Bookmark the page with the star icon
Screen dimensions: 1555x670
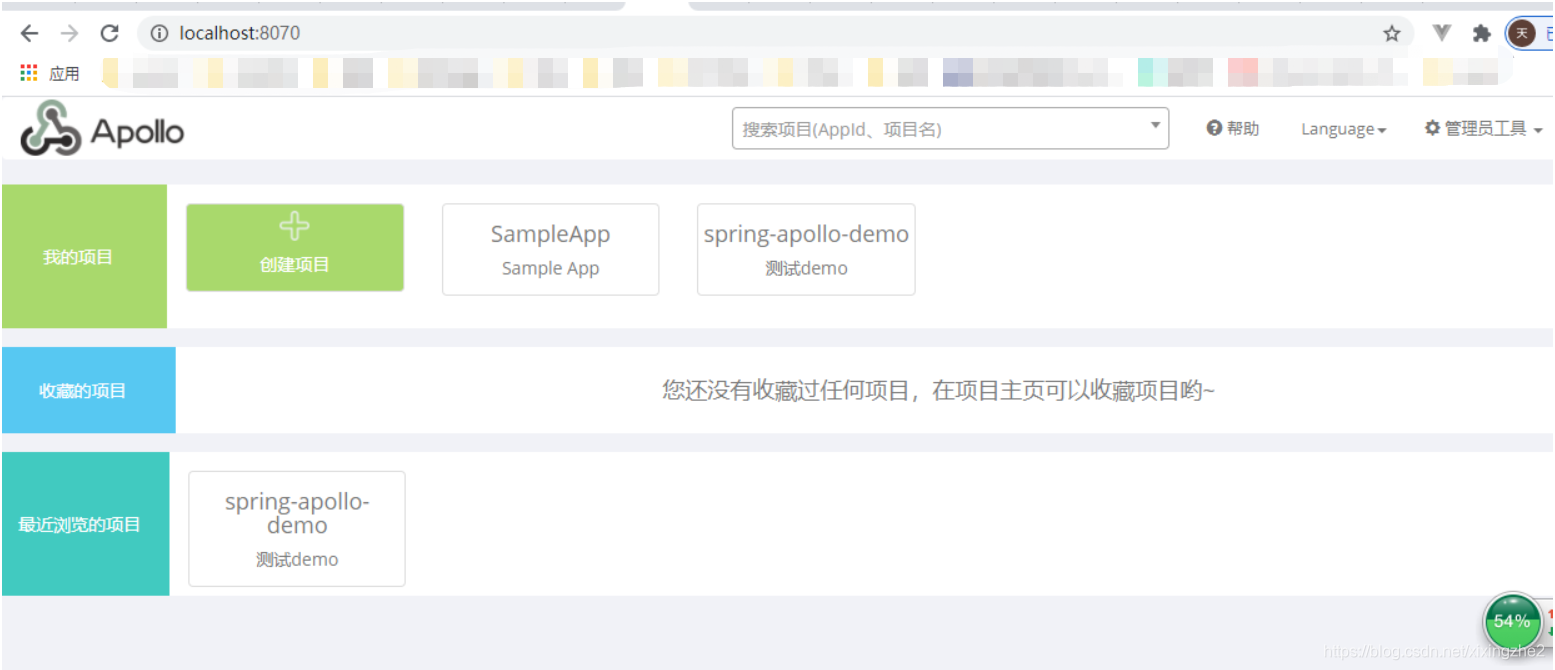(1391, 32)
